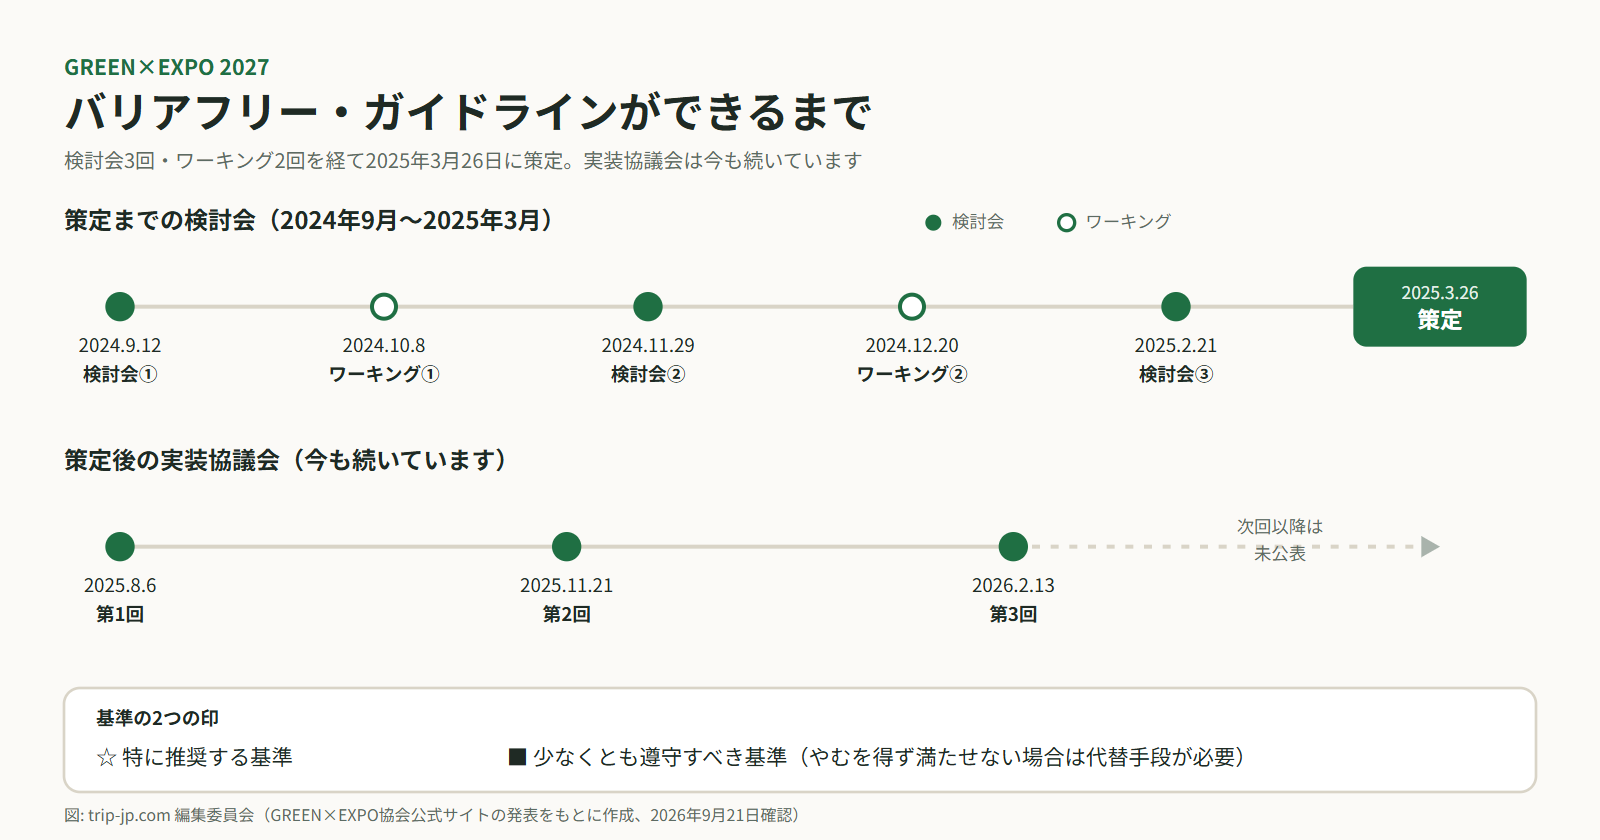
Task: Click the 2024.9.12 検討会① timeline dot
Action: 120,307
